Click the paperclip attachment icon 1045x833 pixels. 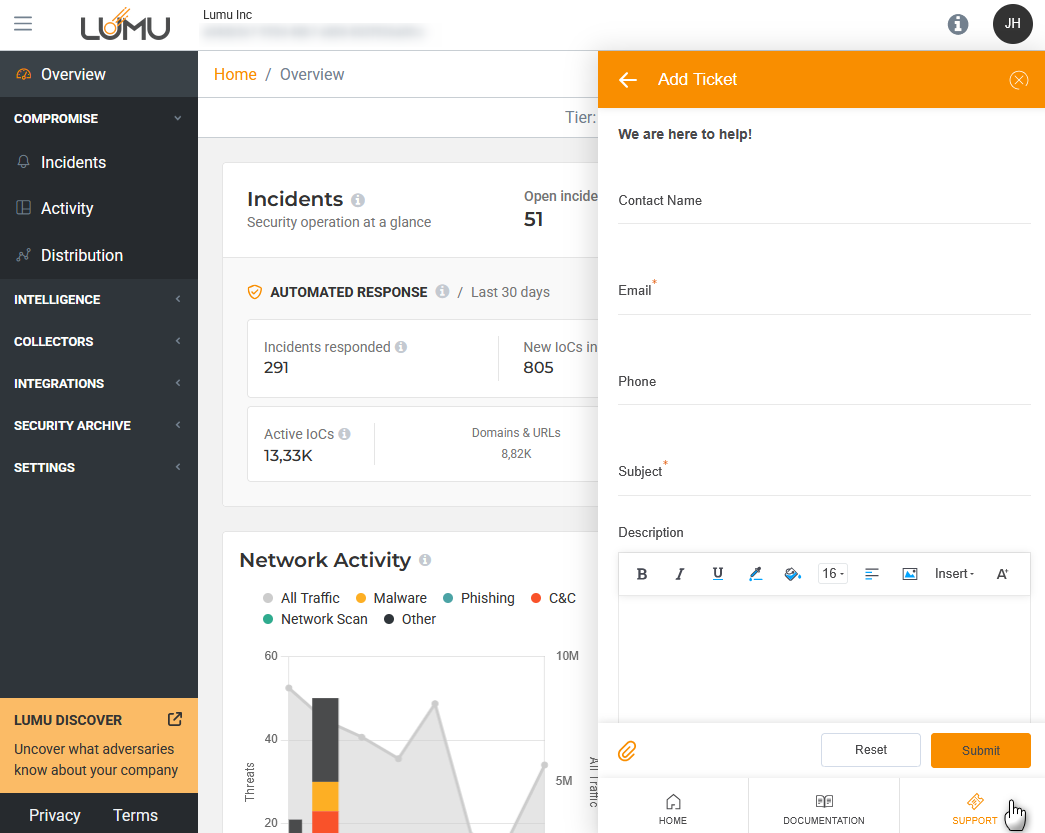(627, 750)
